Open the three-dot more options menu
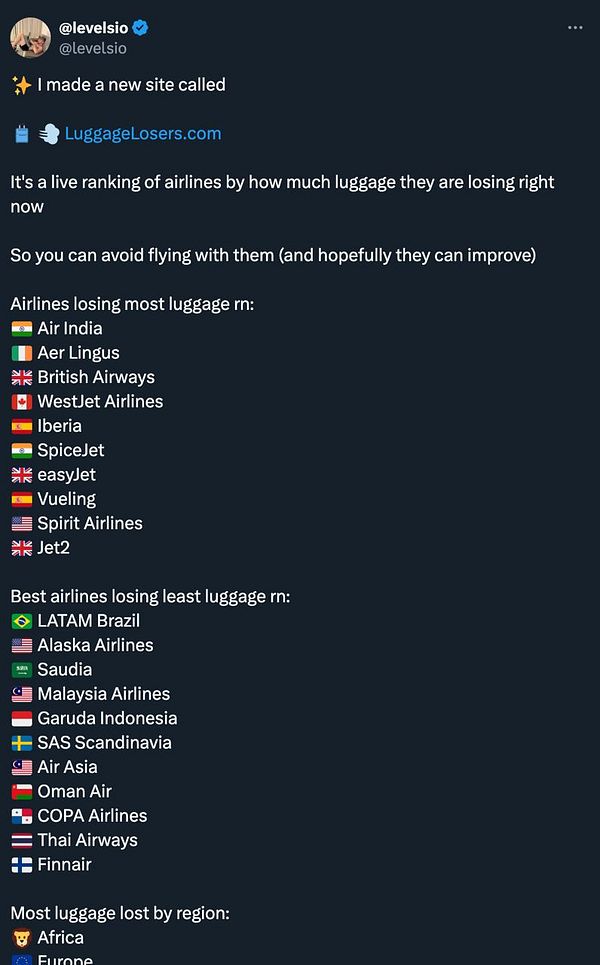Screen dimensions: 600x965 (575, 27)
